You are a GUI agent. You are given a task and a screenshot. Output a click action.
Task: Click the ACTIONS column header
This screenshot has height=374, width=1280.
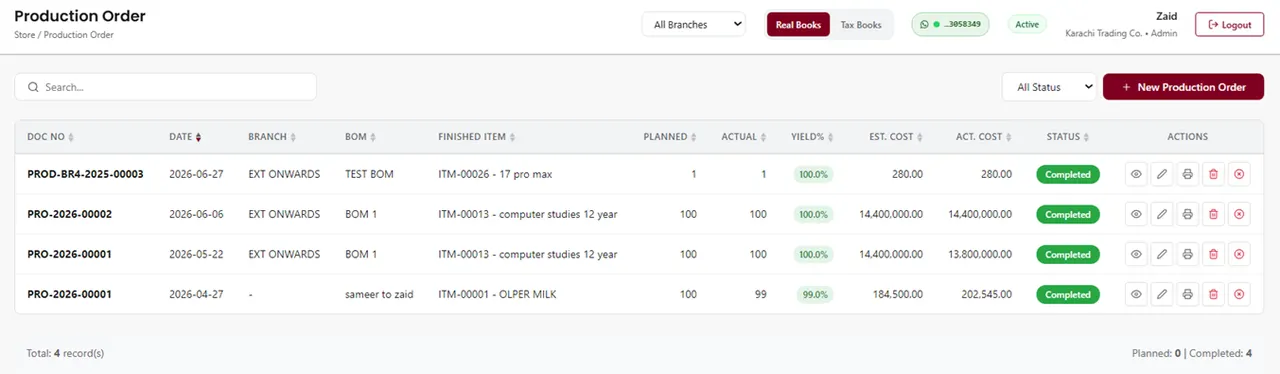click(1188, 137)
